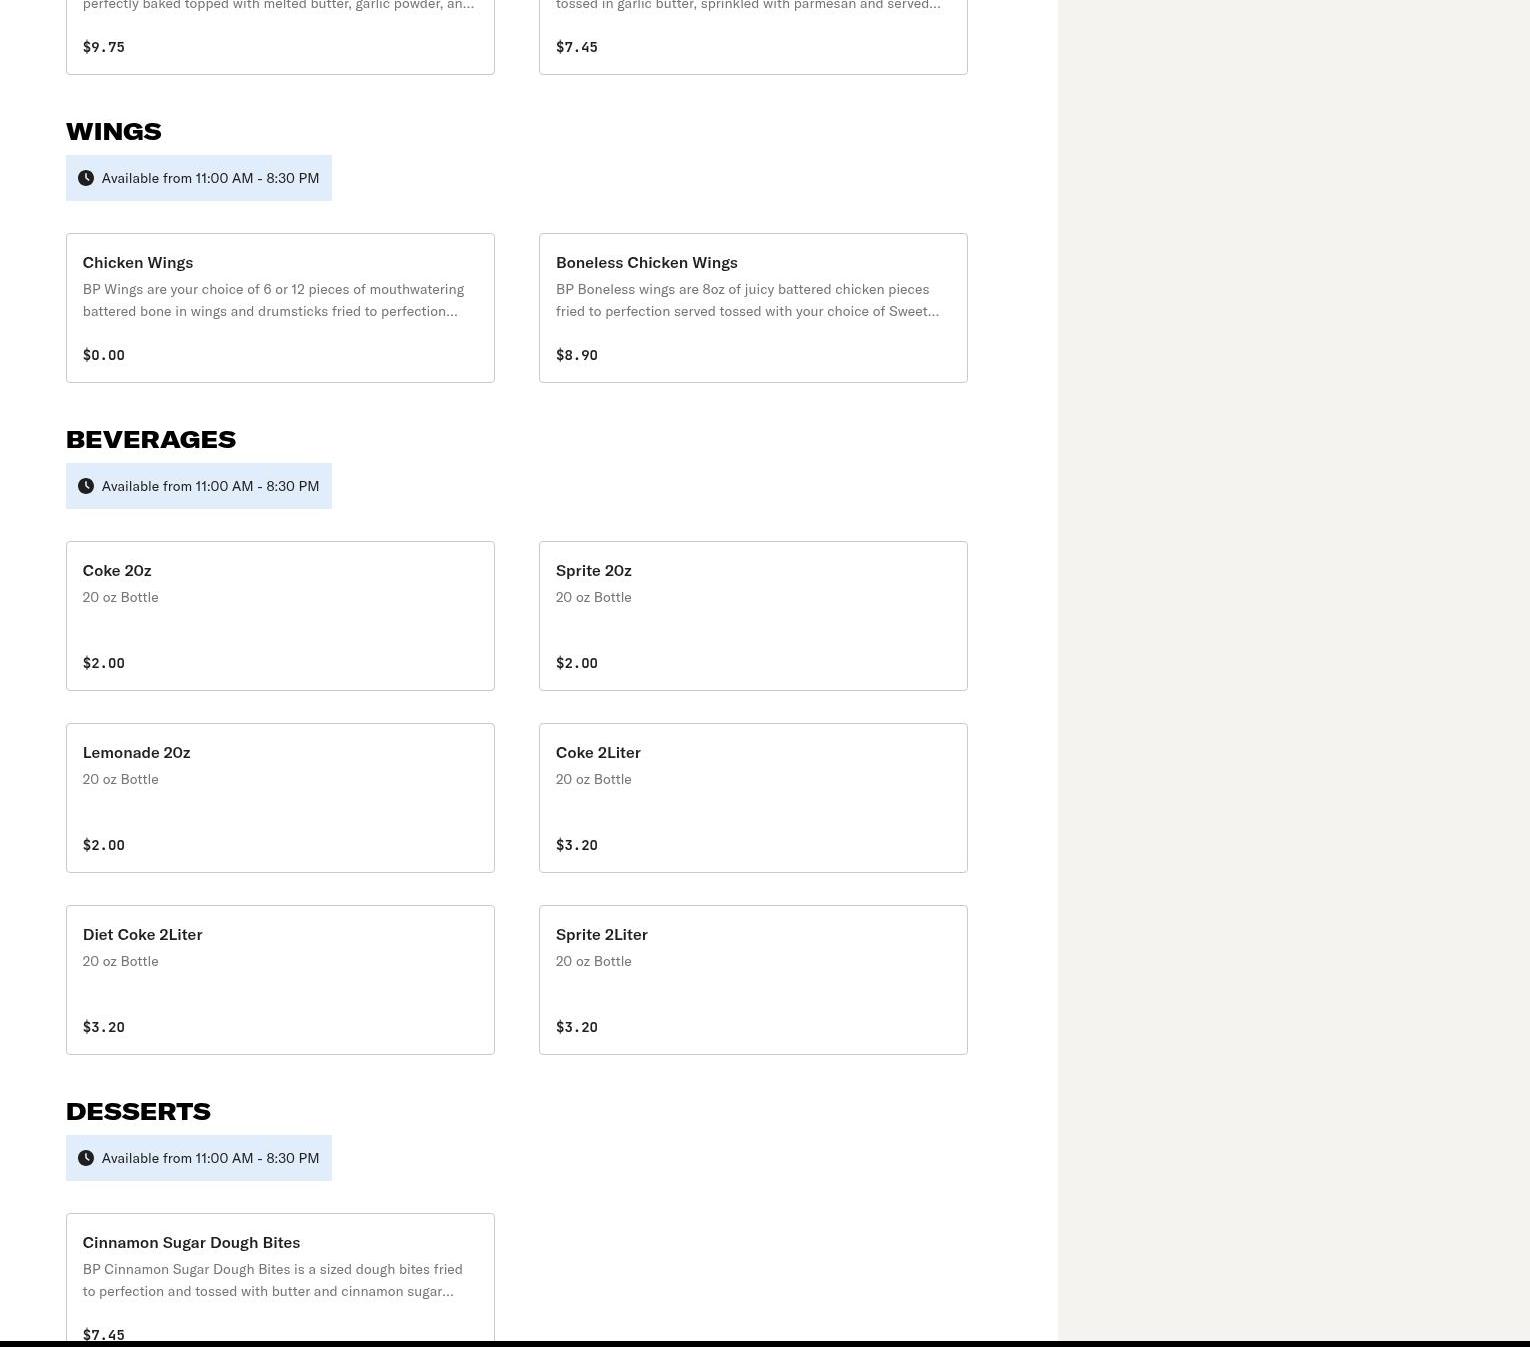Click 20 oz Bottle text under Sprite 2Liter
This screenshot has width=1530, height=1347.
click(594, 961)
